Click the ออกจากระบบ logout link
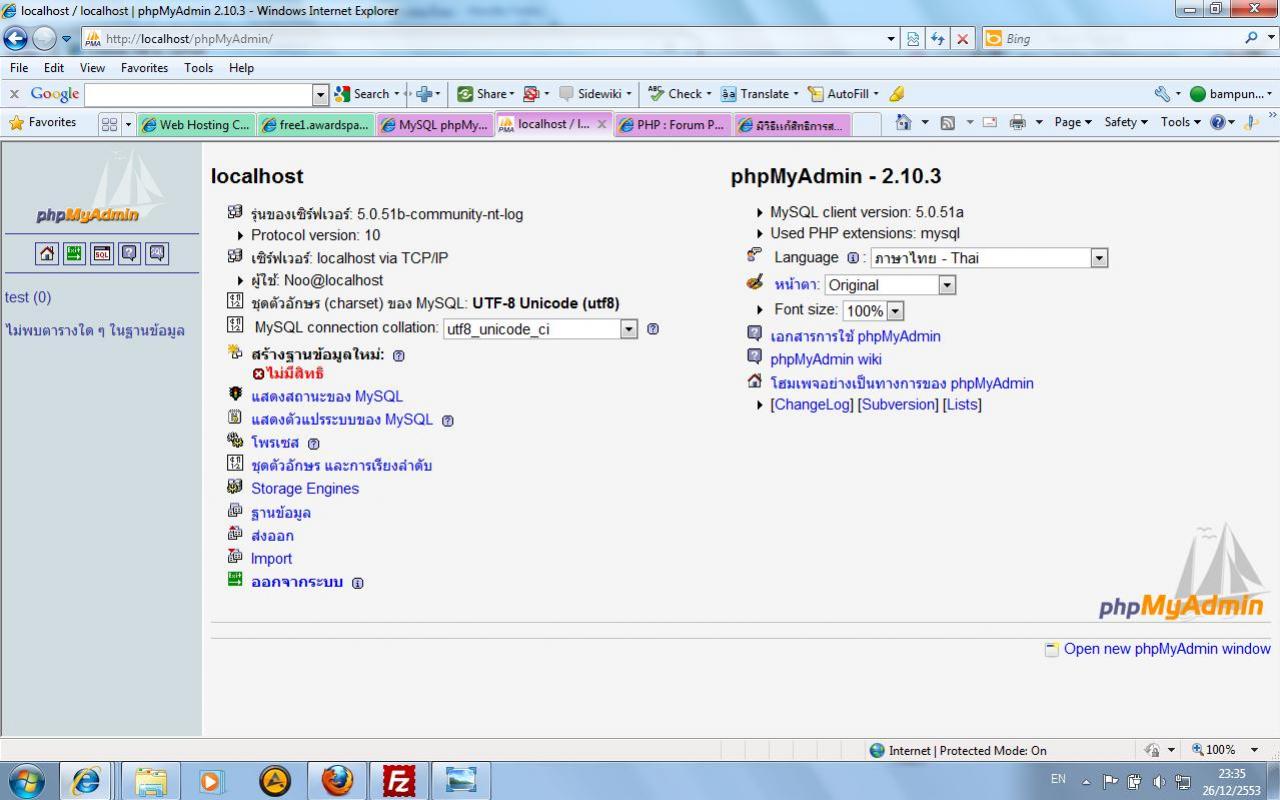The image size is (1280, 800). [297, 582]
